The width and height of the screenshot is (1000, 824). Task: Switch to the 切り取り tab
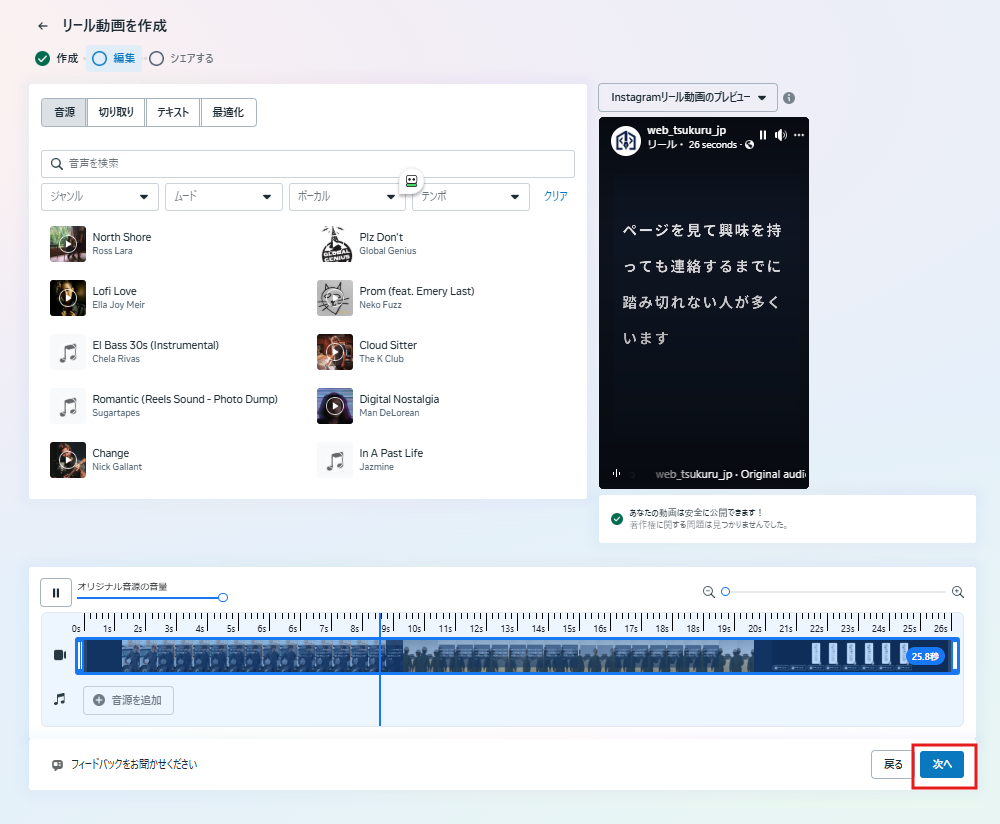116,113
